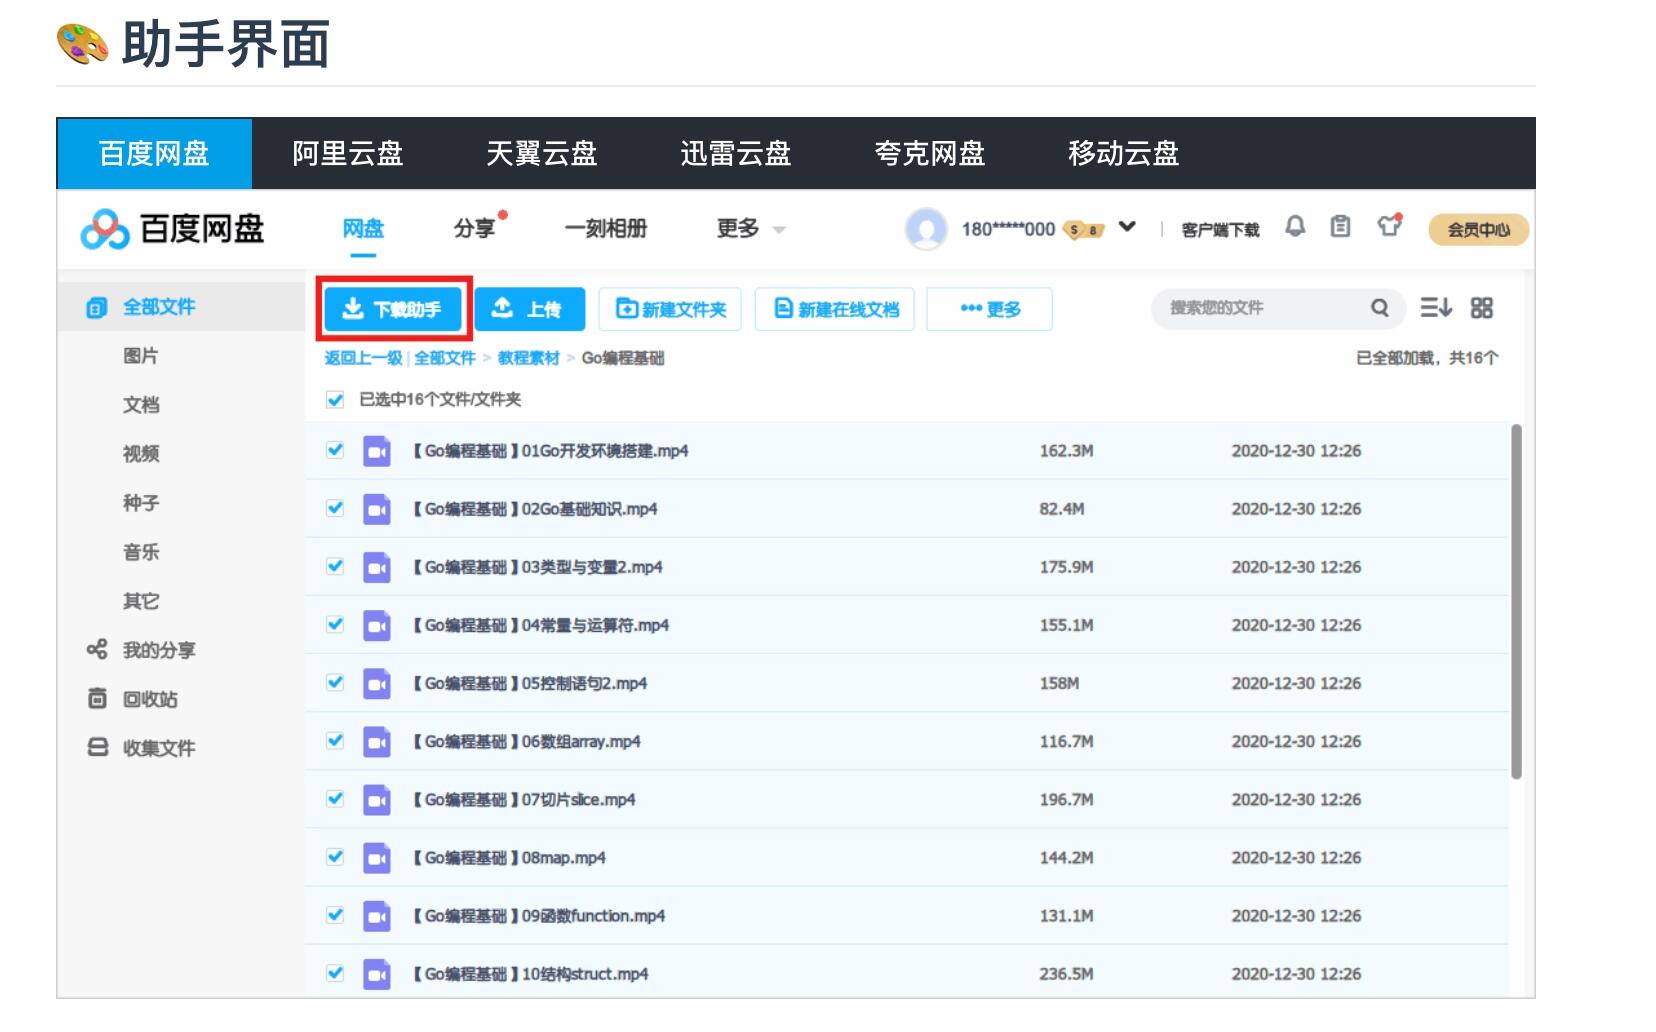Screen dimensions: 1656x1032
Task: Click the search magnifier icon
Action: pyautogui.click(x=1380, y=308)
